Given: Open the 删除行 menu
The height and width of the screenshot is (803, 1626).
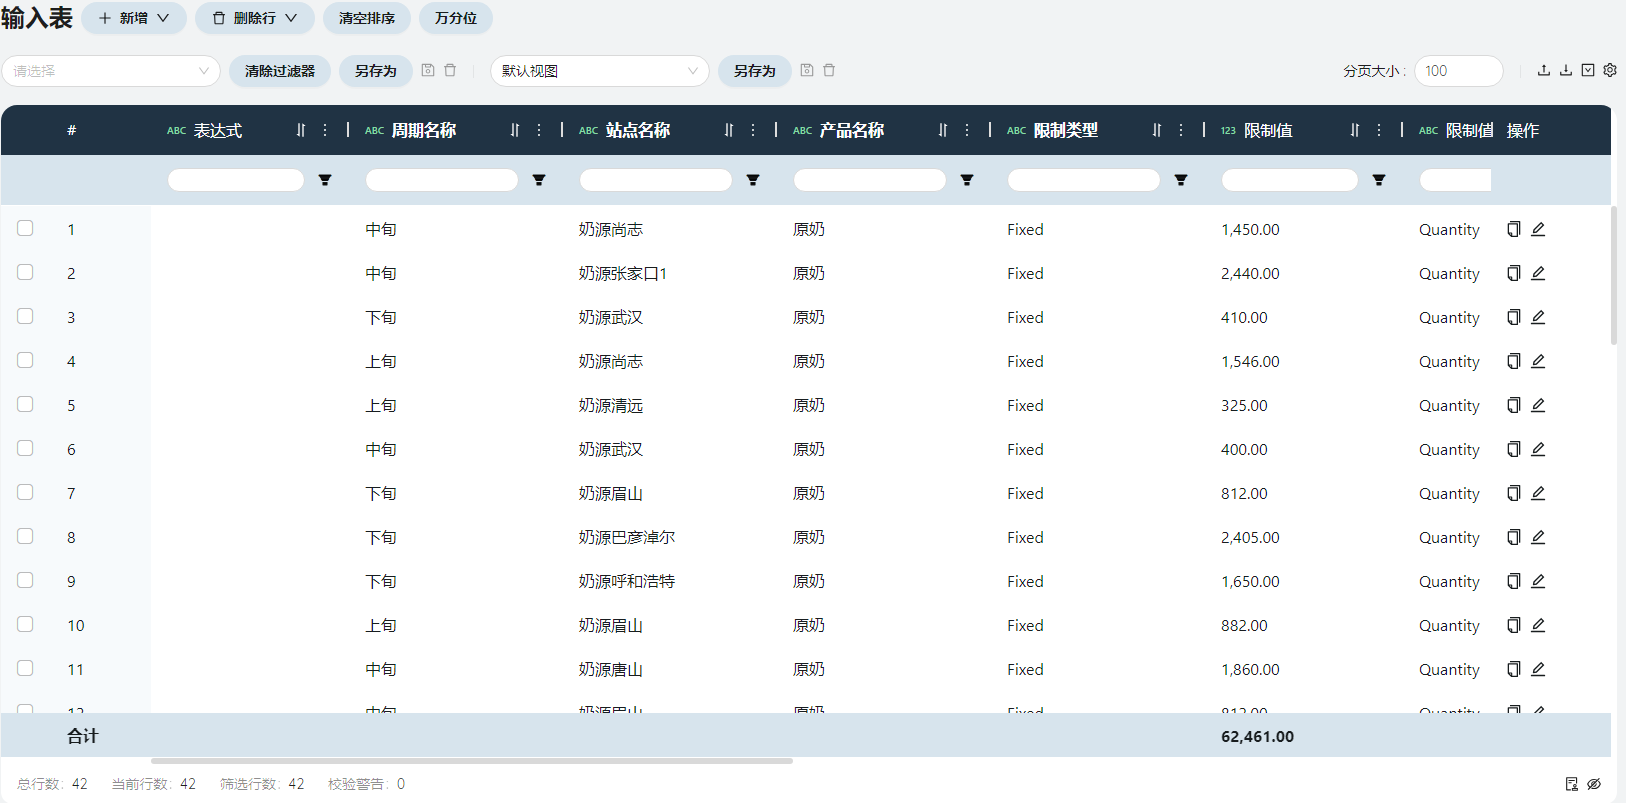Looking at the screenshot, I should tap(255, 18).
